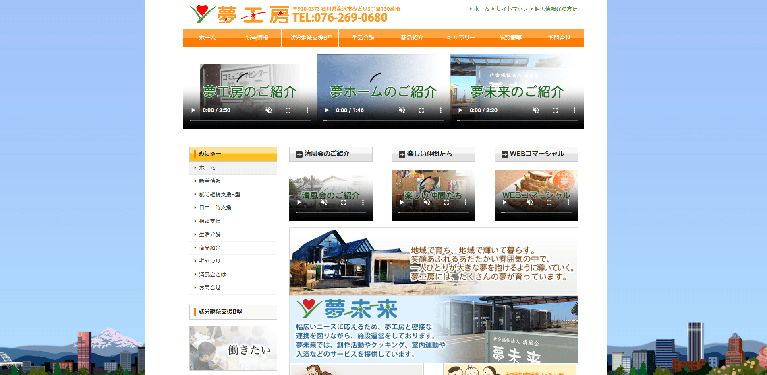Click the WEBコマーシャル section heading
The image size is (767, 375).
(x=536, y=154)
